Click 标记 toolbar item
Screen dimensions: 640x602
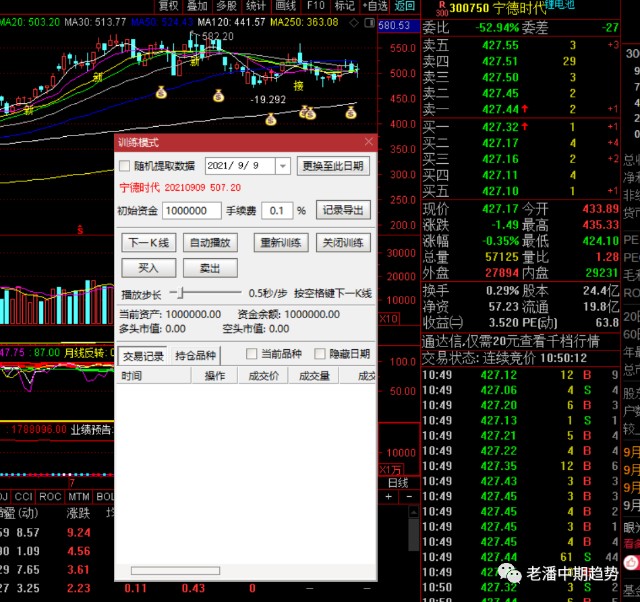(x=344, y=6)
